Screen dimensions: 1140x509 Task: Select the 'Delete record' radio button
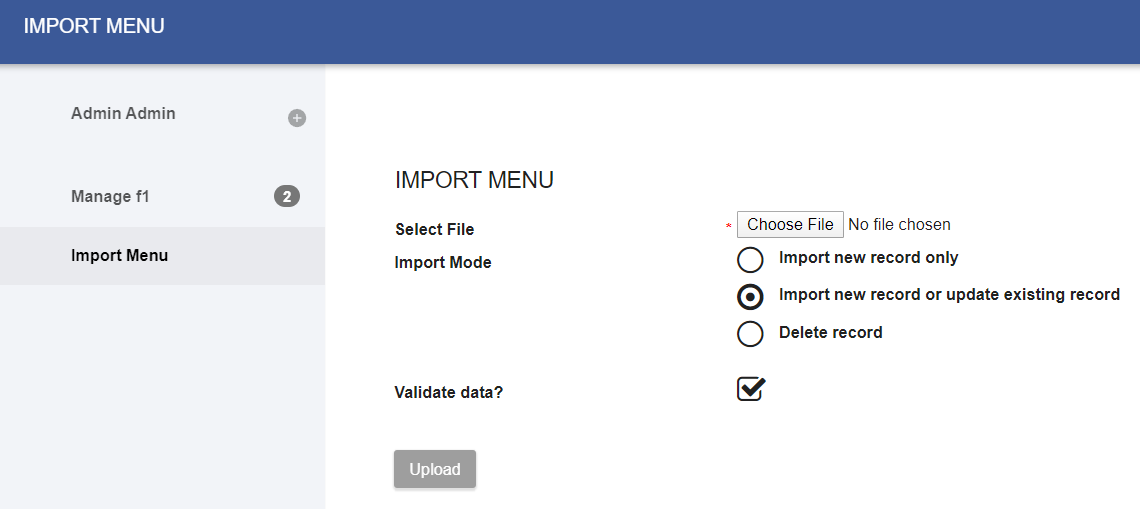[x=750, y=334]
